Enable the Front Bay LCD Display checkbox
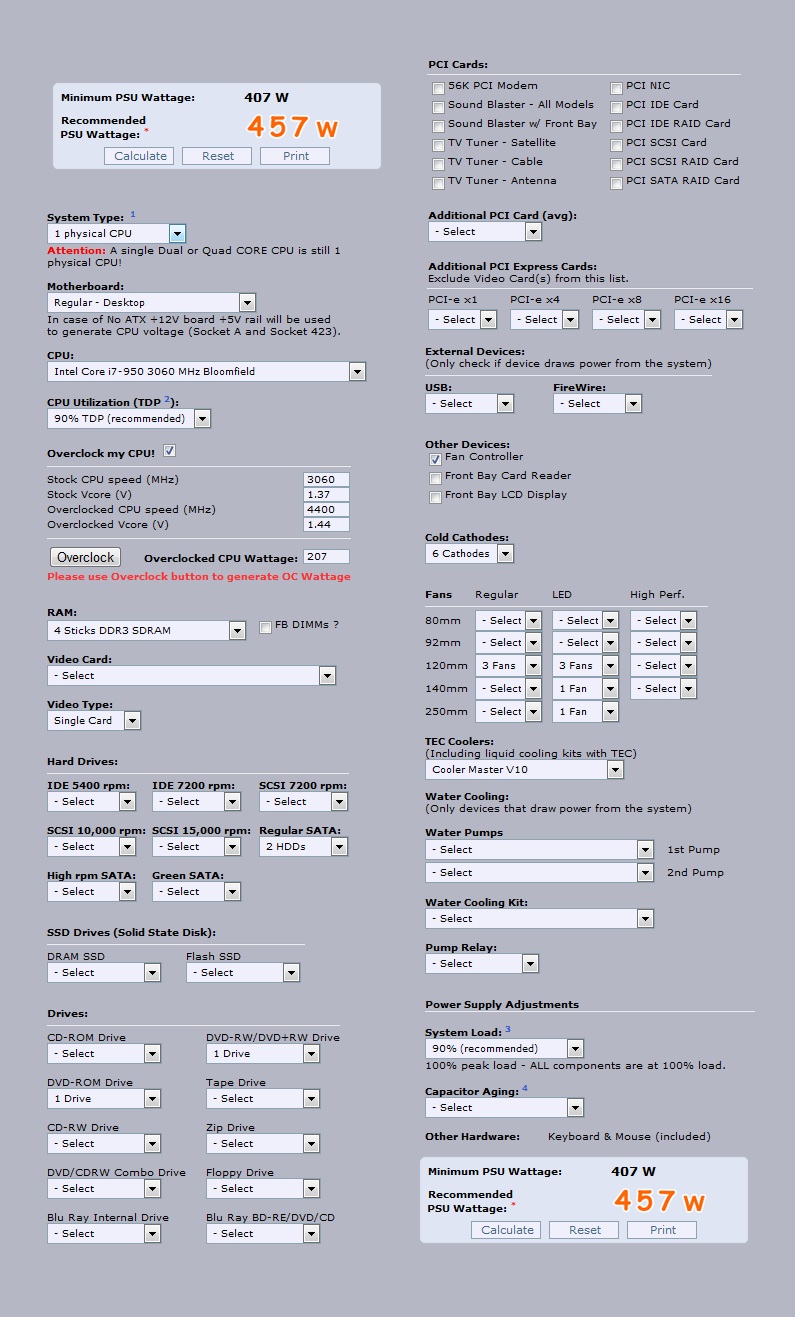This screenshot has height=1317, width=795. (435, 496)
